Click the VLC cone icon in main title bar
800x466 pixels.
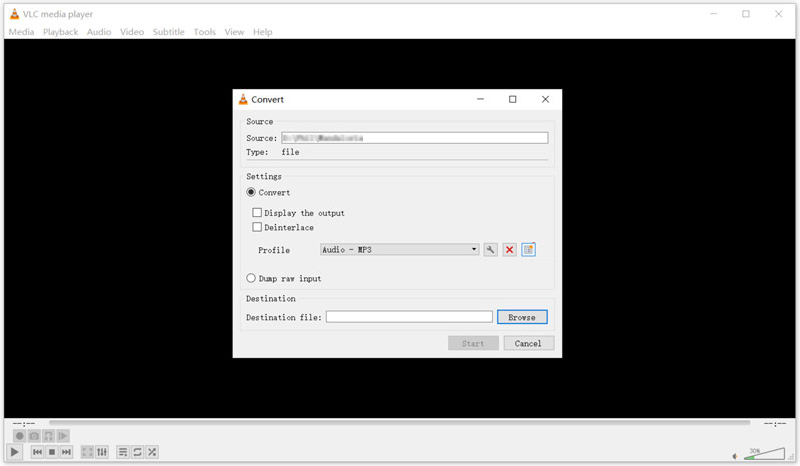pyautogui.click(x=14, y=14)
